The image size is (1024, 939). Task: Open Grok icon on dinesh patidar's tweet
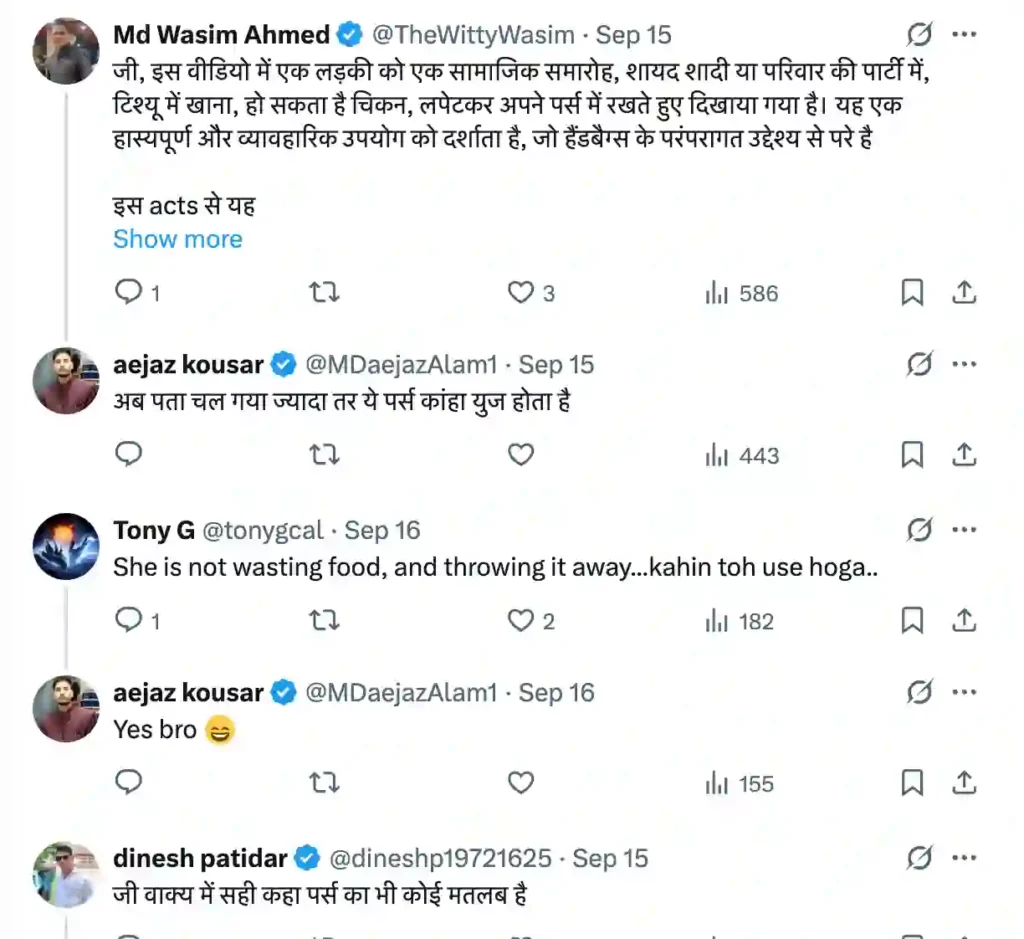[x=919, y=858]
